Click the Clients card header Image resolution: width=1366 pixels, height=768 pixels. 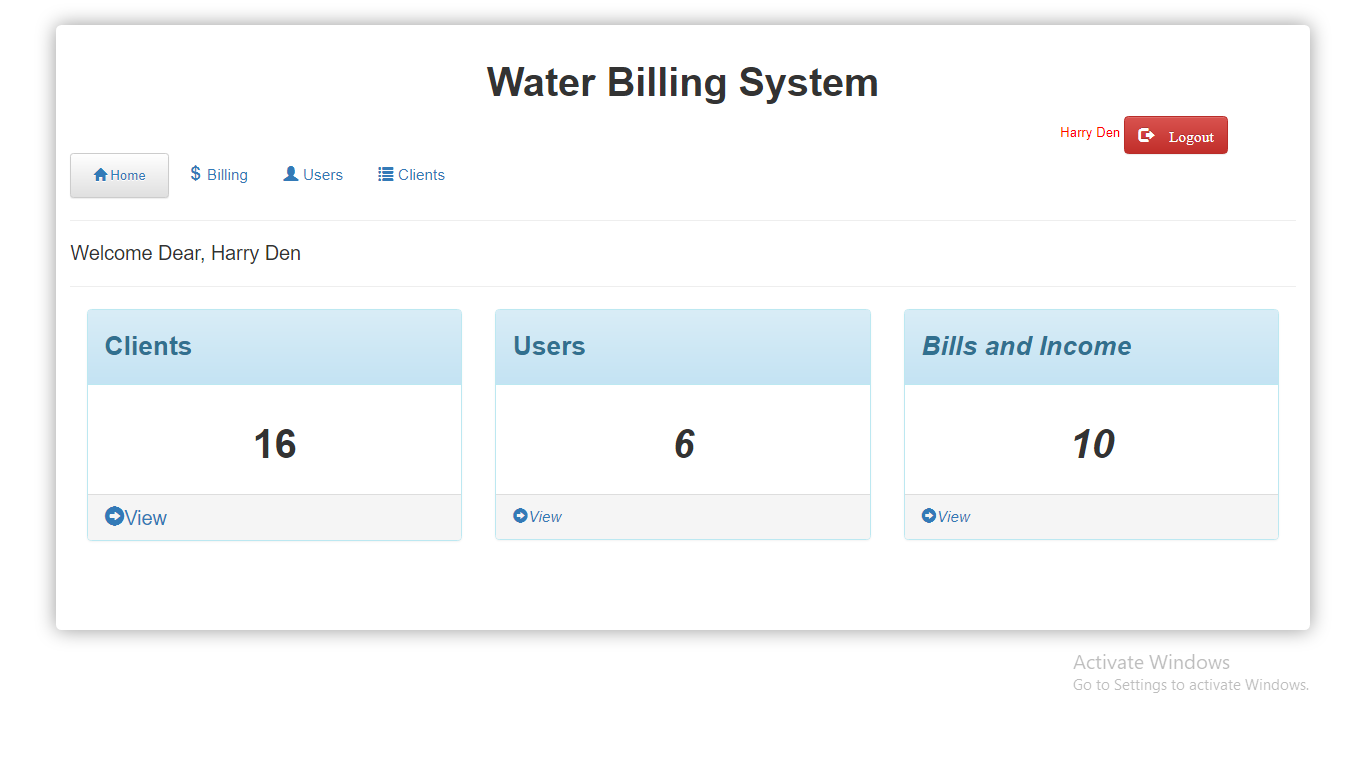click(x=148, y=346)
